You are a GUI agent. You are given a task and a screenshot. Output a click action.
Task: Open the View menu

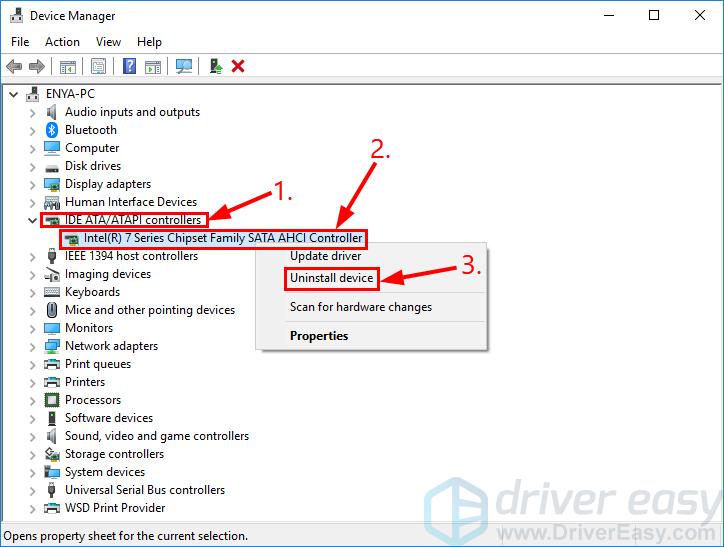click(108, 42)
